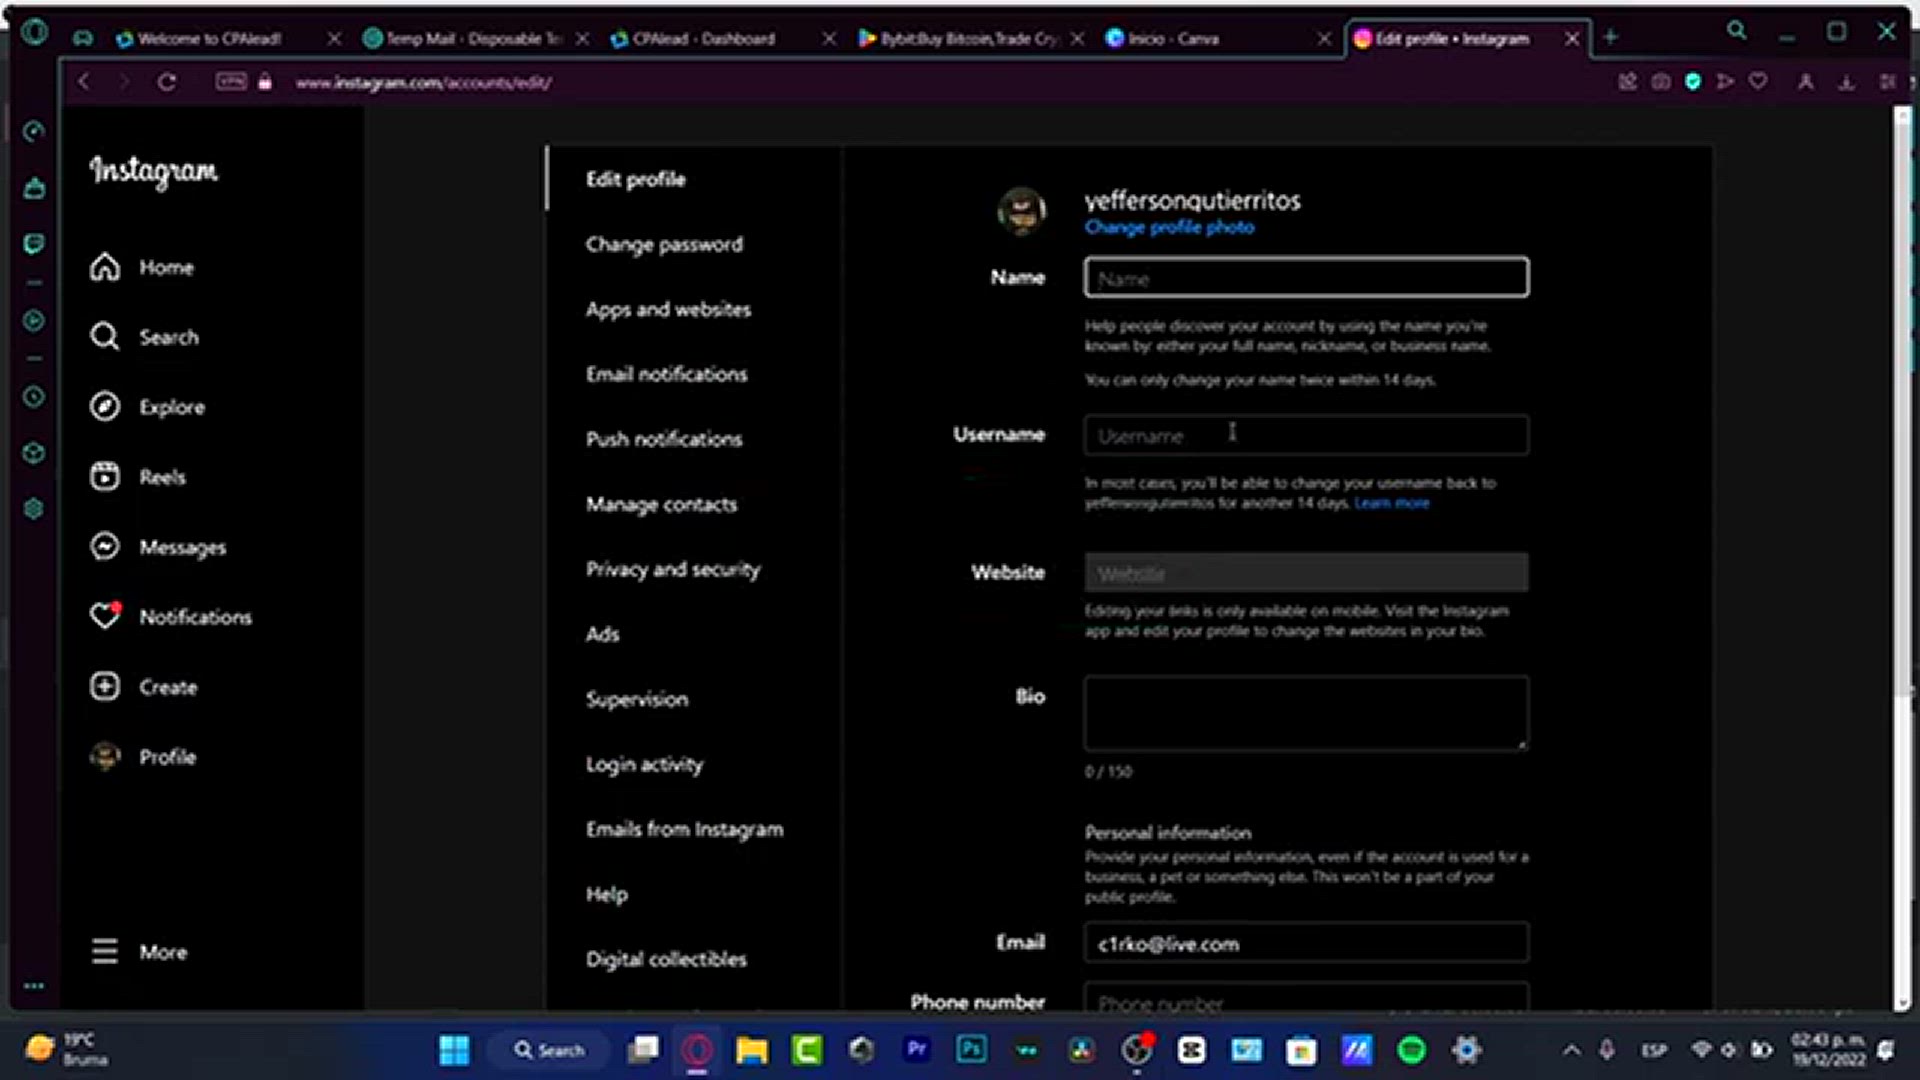Open Photoshop from the taskbar
Viewport: 1920px width, 1080px height.
click(x=971, y=1050)
